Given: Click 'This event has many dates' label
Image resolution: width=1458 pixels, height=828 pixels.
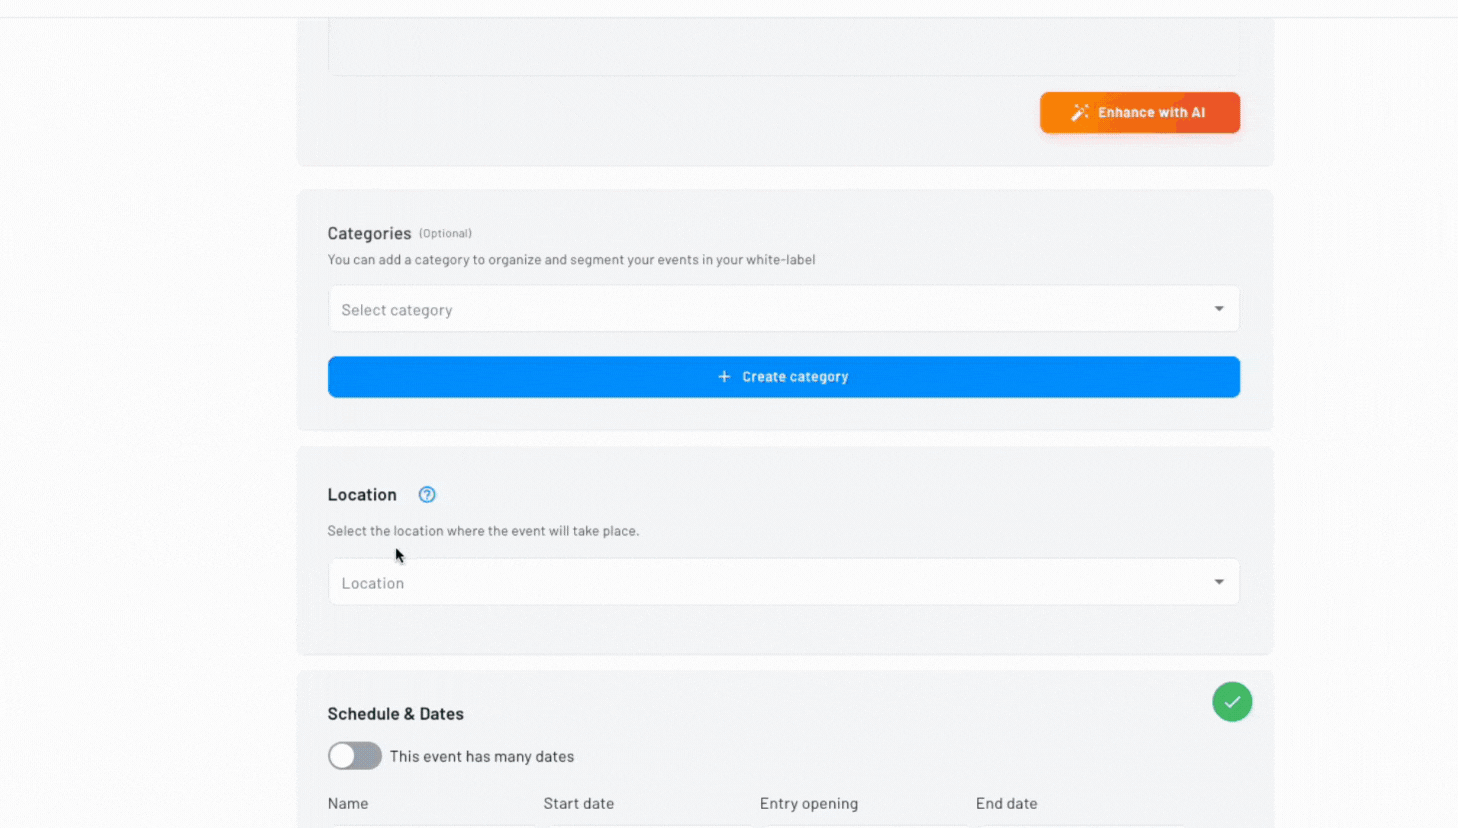Looking at the screenshot, I should [x=482, y=757].
